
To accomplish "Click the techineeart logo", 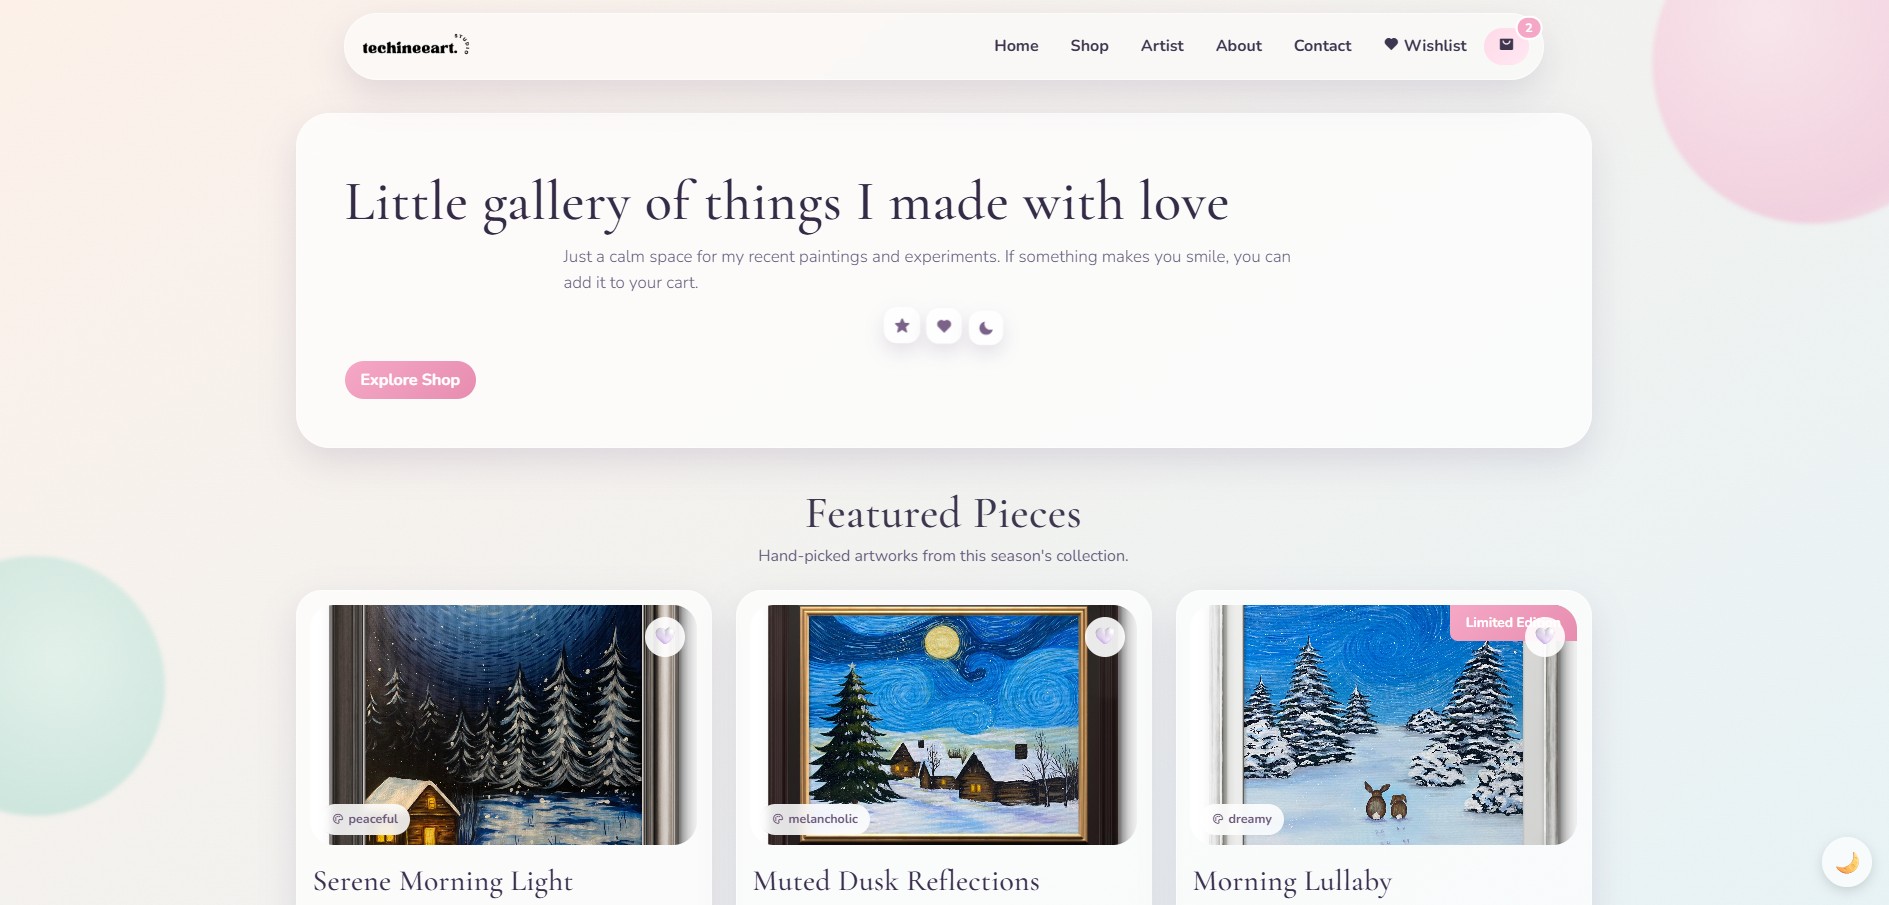I will tap(416, 46).
